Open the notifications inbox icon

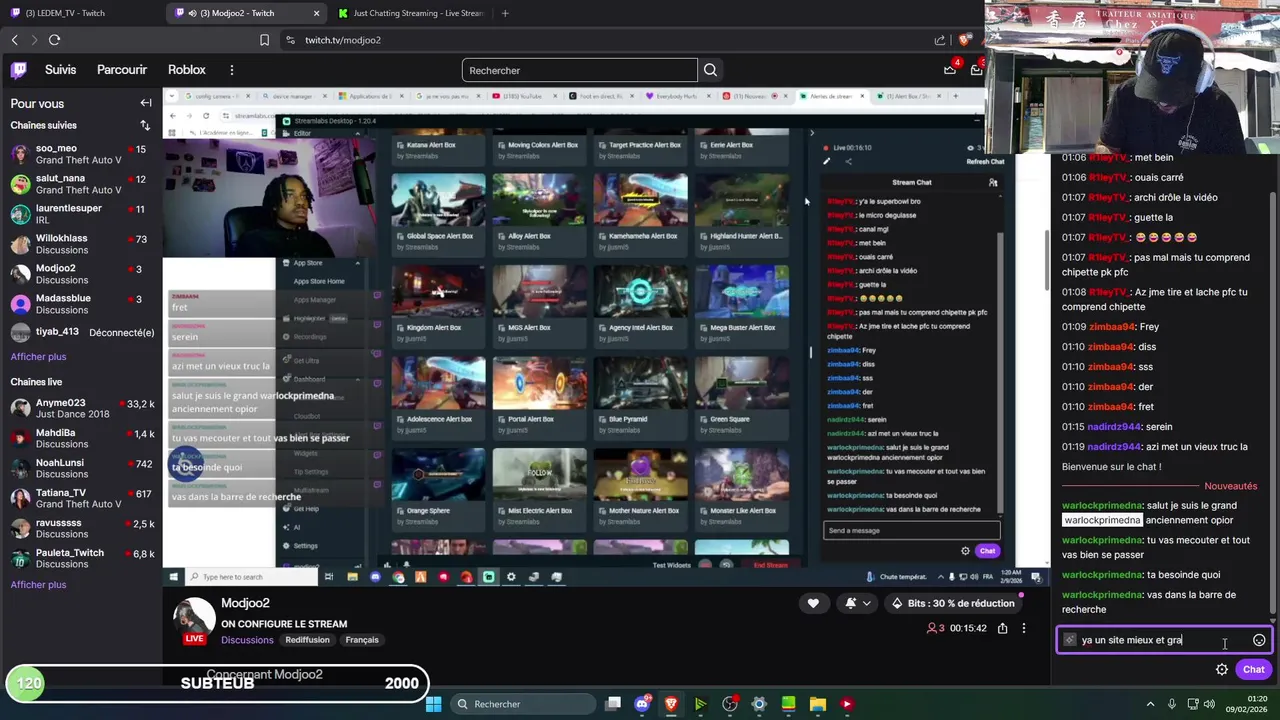tap(976, 70)
